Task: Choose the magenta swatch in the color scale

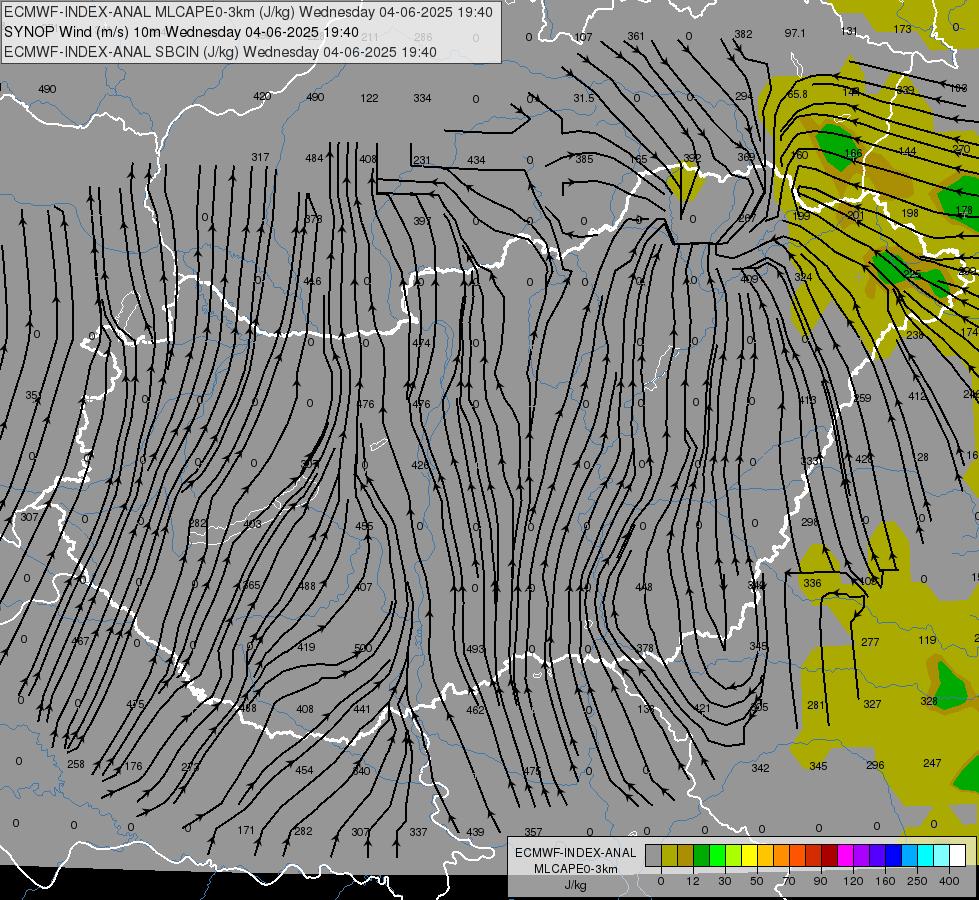Action: click(x=846, y=855)
